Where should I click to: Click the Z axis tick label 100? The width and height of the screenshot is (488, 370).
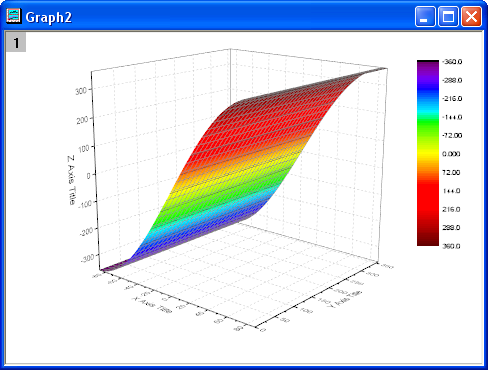click(x=84, y=148)
